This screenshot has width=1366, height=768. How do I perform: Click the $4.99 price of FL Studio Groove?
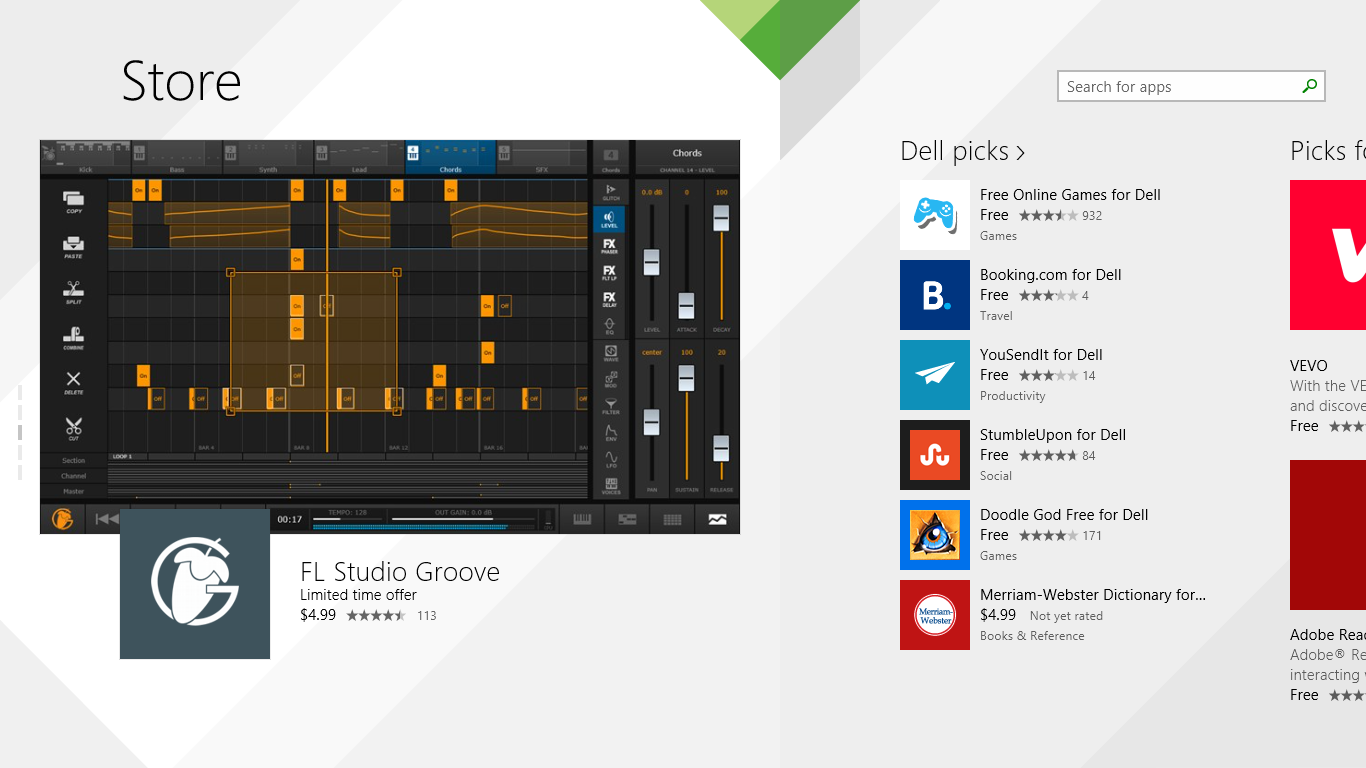318,615
